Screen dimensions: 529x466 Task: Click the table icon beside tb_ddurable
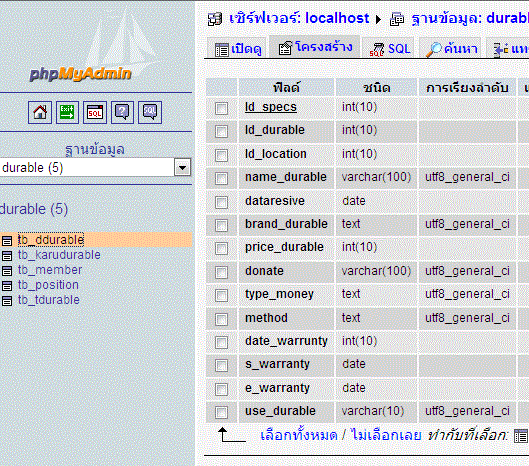pyautogui.click(x=7, y=241)
